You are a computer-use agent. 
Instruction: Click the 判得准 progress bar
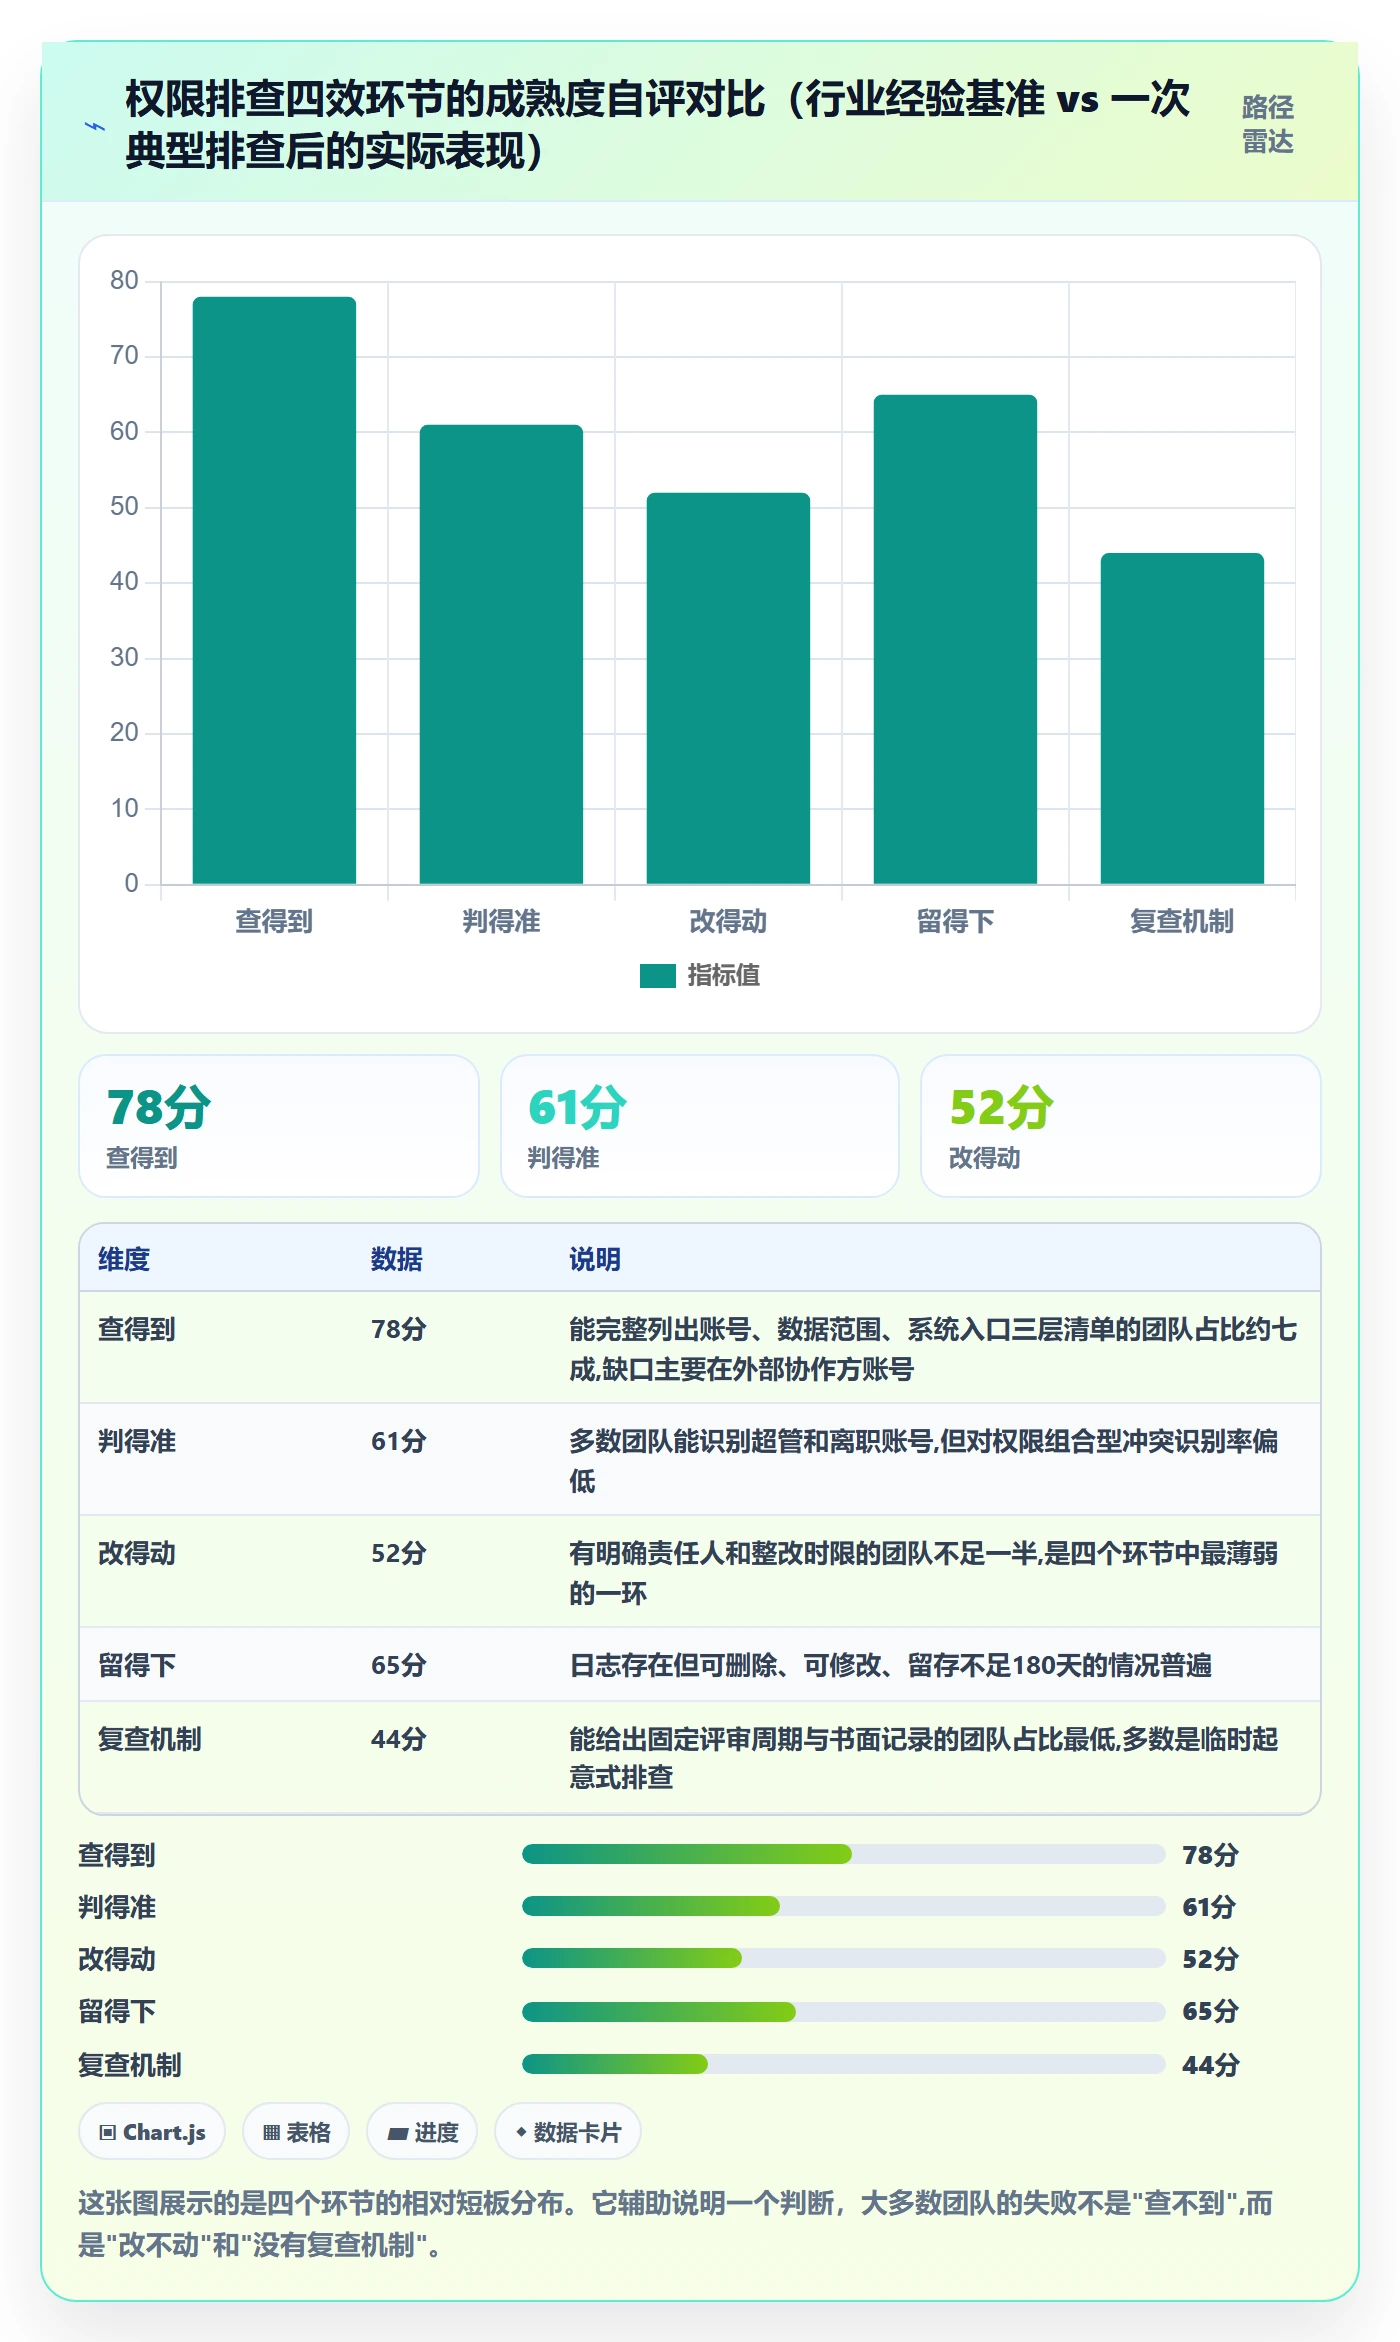click(x=843, y=1906)
